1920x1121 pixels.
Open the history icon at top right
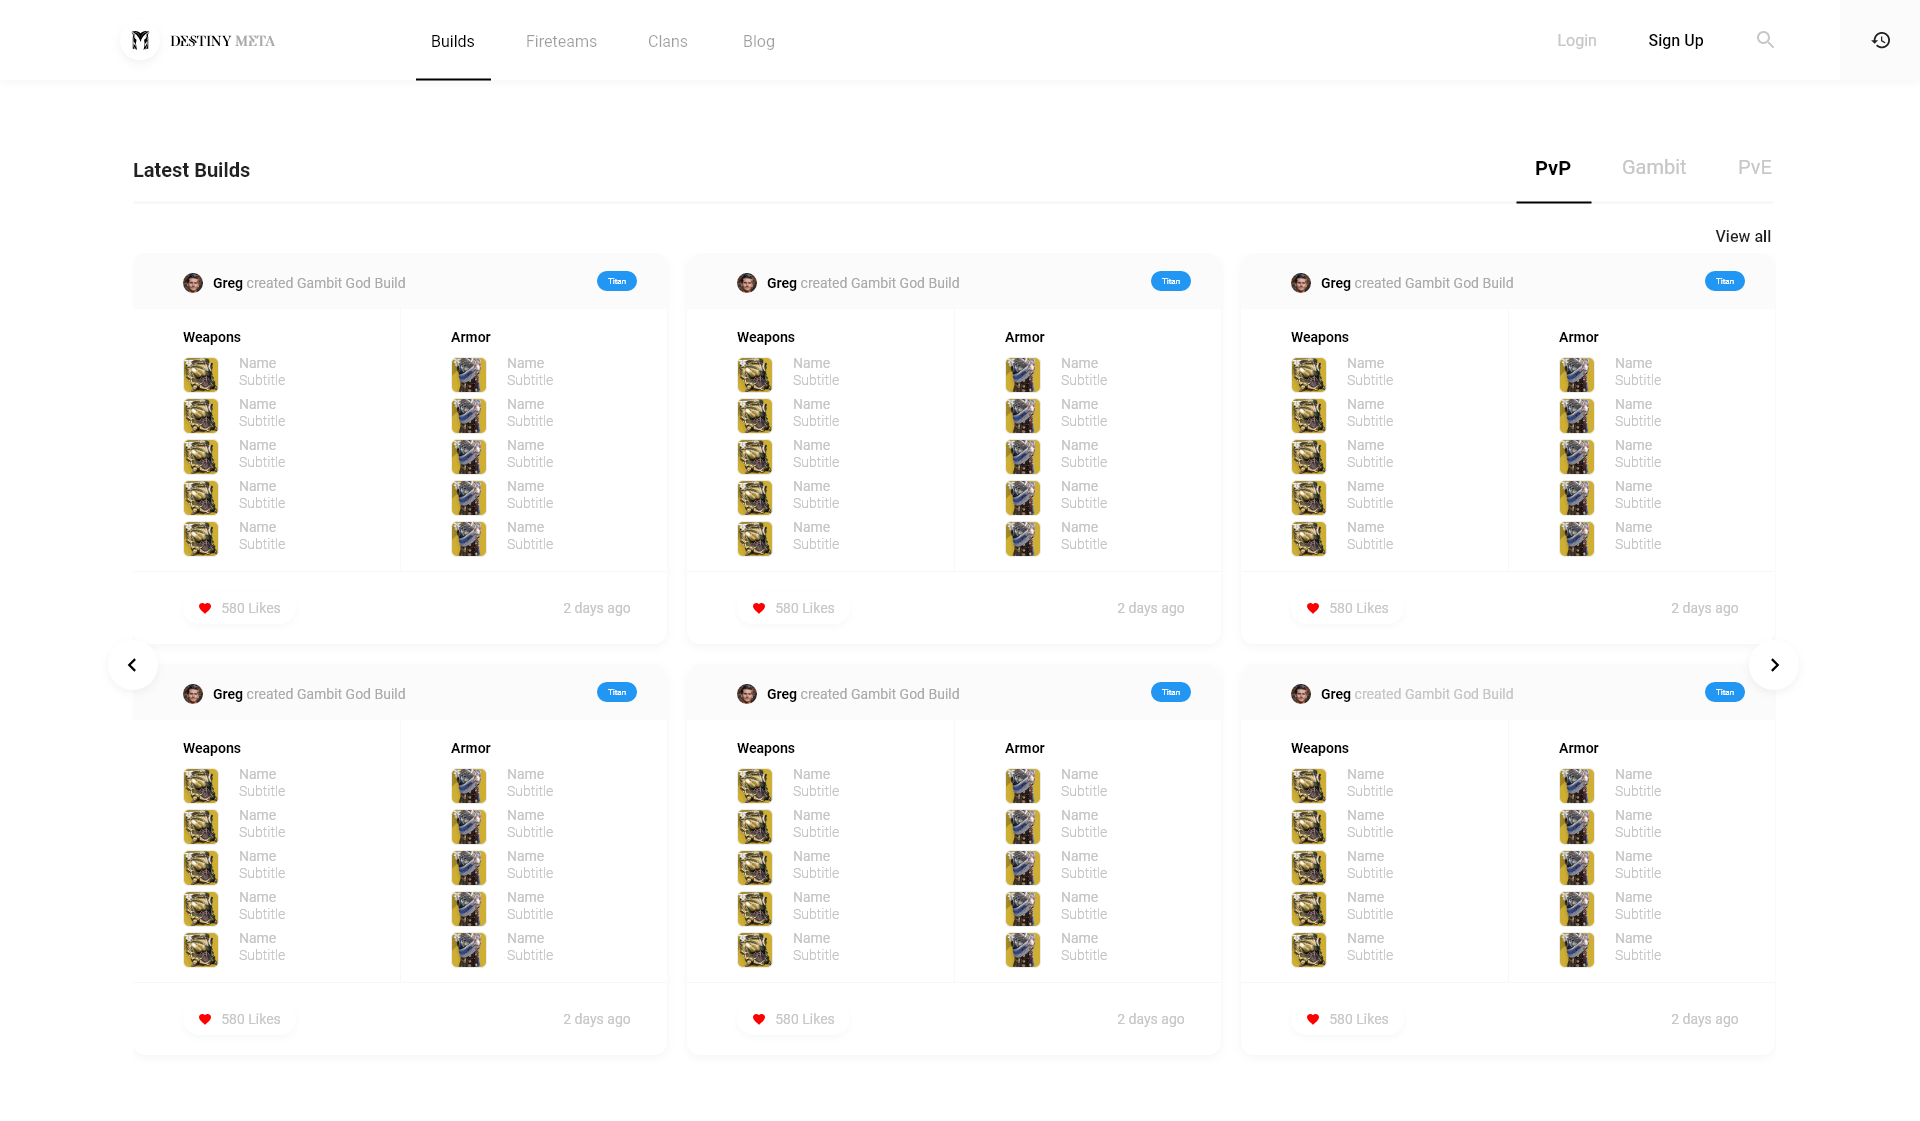pyautogui.click(x=1881, y=40)
